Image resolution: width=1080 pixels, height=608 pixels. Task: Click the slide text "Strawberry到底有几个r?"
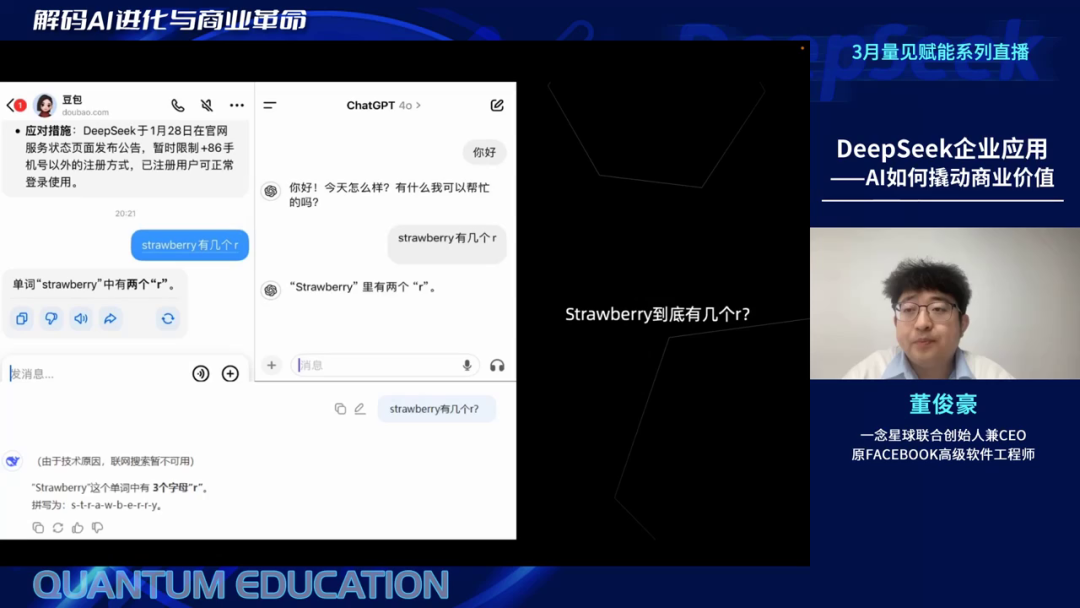pyautogui.click(x=657, y=315)
